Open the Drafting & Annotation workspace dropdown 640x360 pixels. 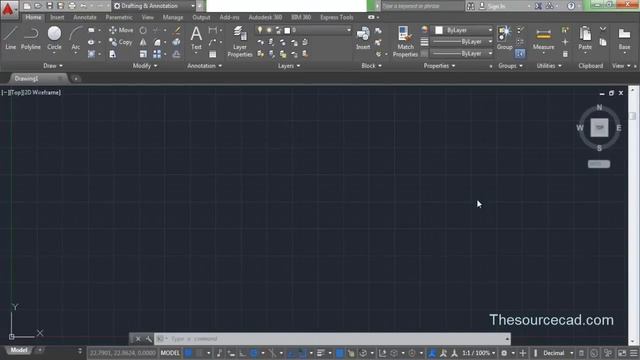153,6
